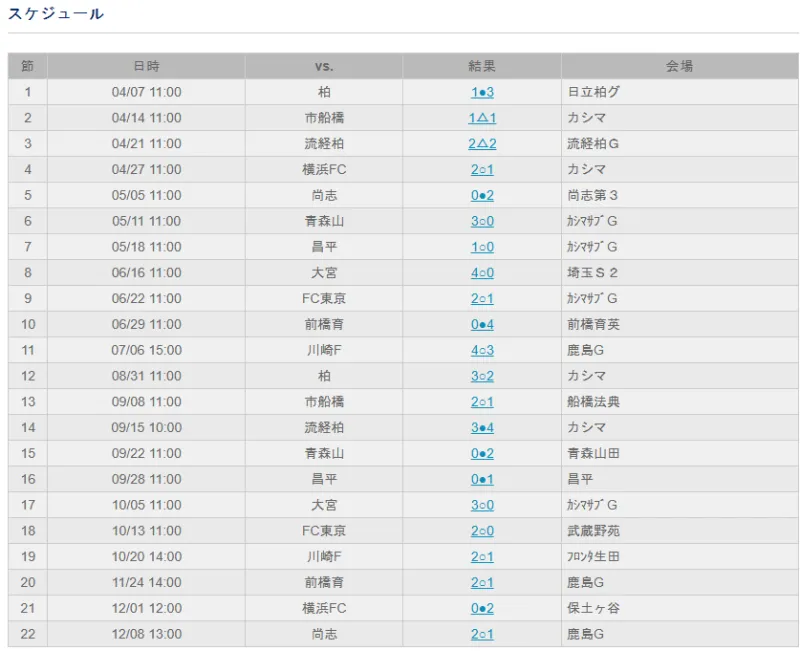Click opponent 大宮 in round 8
The image size is (800, 651).
click(x=324, y=273)
